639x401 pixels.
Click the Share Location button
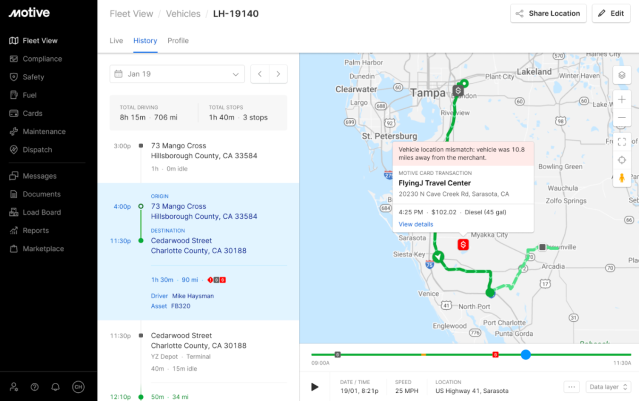[548, 13]
